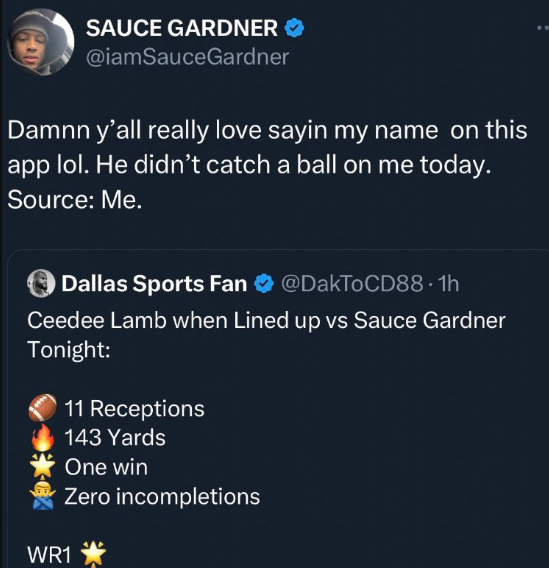Click the 1h timestamp on quoted tweet
This screenshot has height=568, width=549.
click(x=449, y=283)
